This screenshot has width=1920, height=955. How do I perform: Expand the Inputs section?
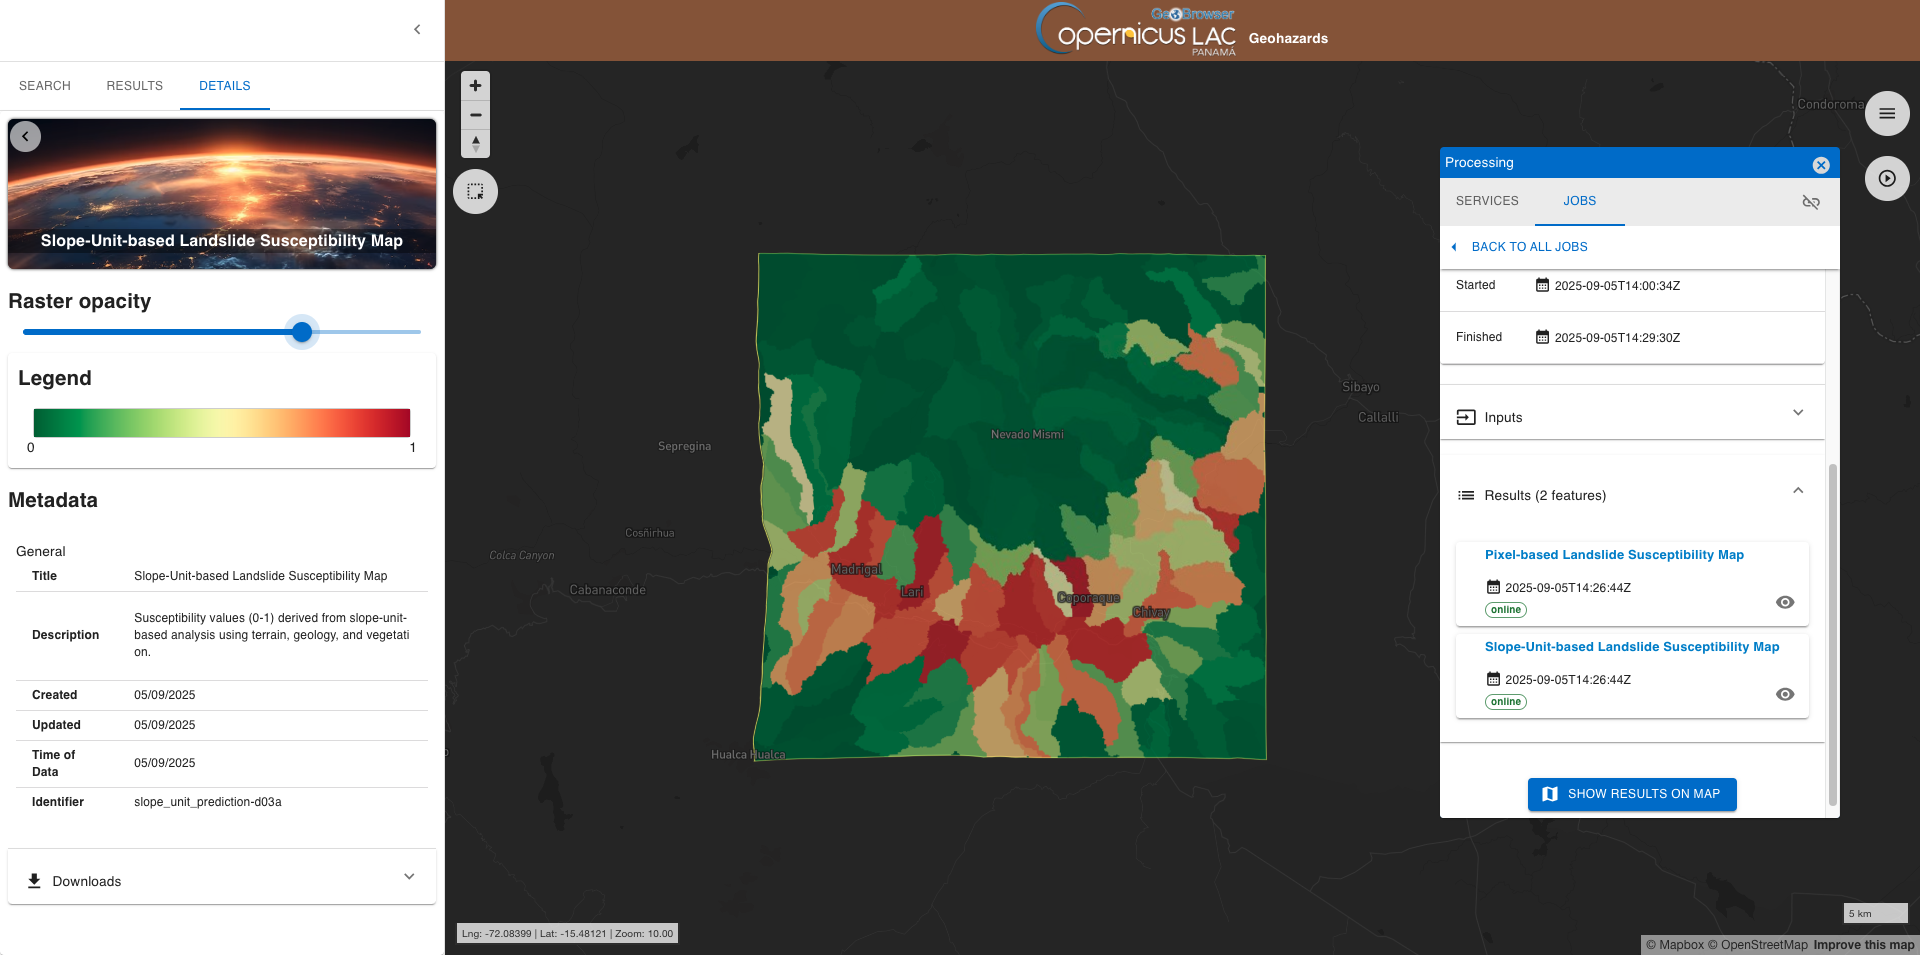[x=1797, y=413]
